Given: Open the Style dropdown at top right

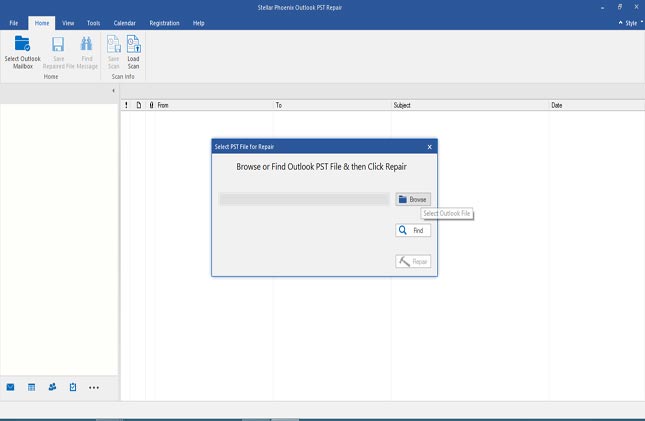Looking at the screenshot, I should coord(629,22).
